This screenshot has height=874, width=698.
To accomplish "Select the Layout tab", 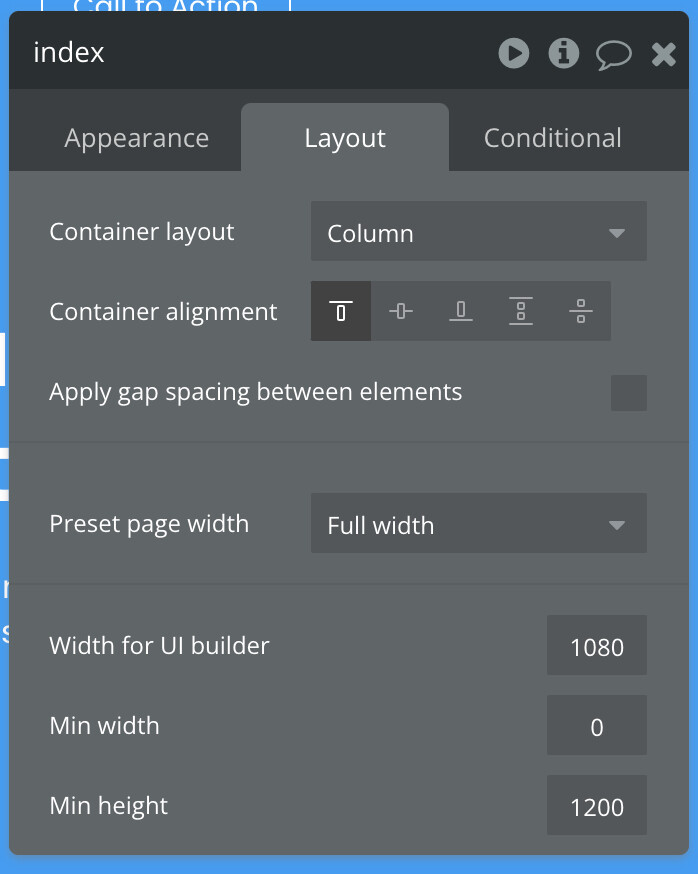I will pyautogui.click(x=345, y=138).
